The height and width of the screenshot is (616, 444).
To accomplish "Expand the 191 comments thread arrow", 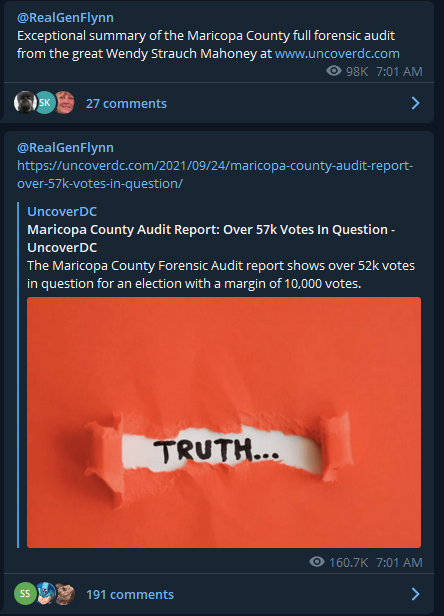I will [415, 594].
